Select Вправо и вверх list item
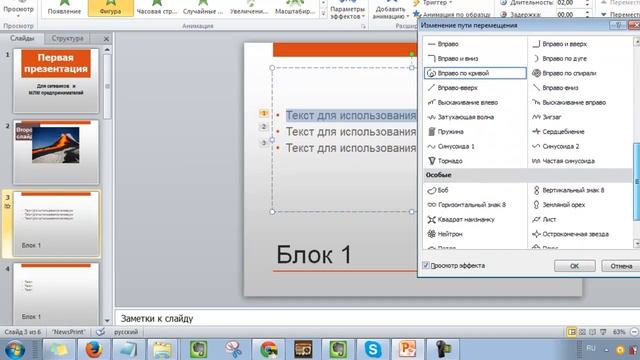The width and height of the screenshot is (640, 360). (560, 44)
